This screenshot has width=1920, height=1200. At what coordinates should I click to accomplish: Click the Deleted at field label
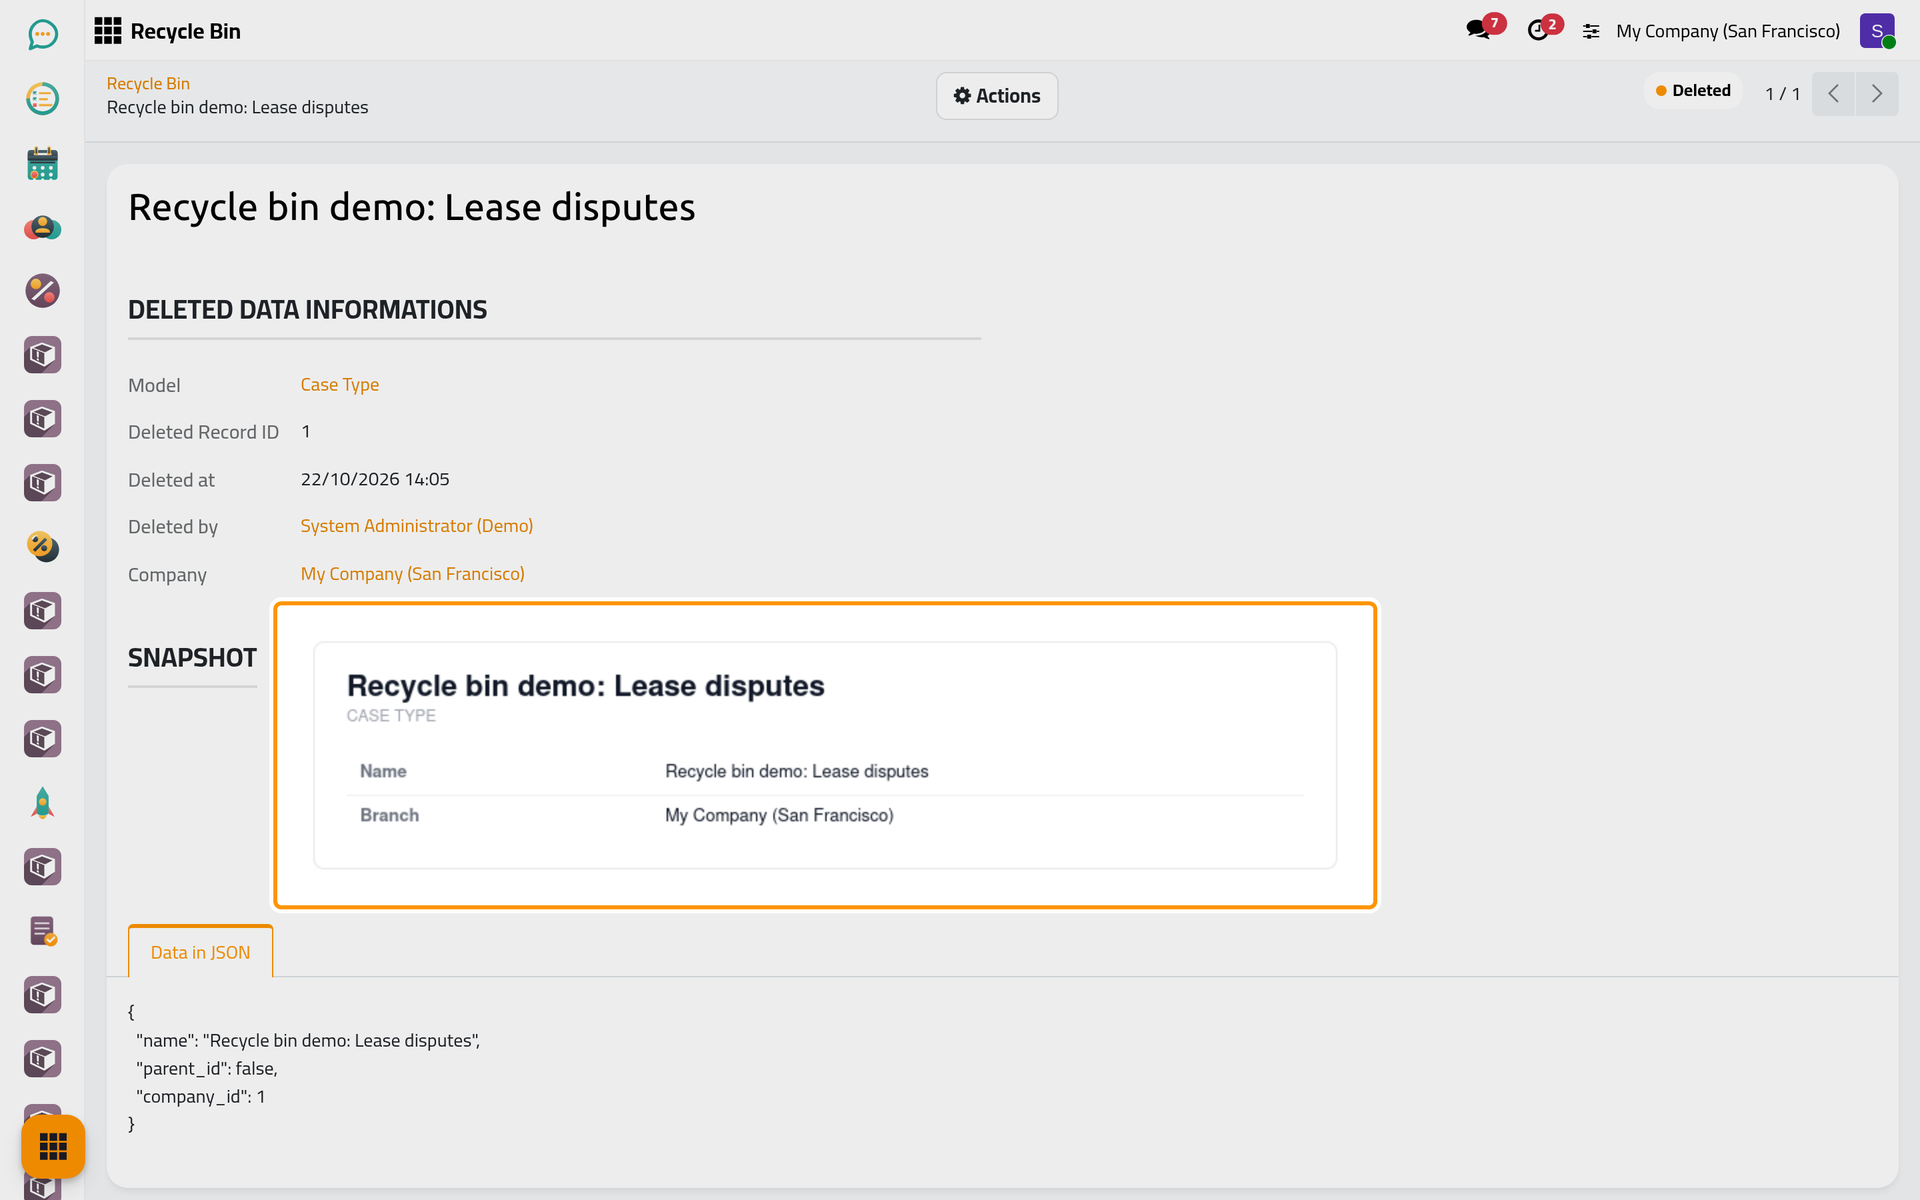(171, 480)
